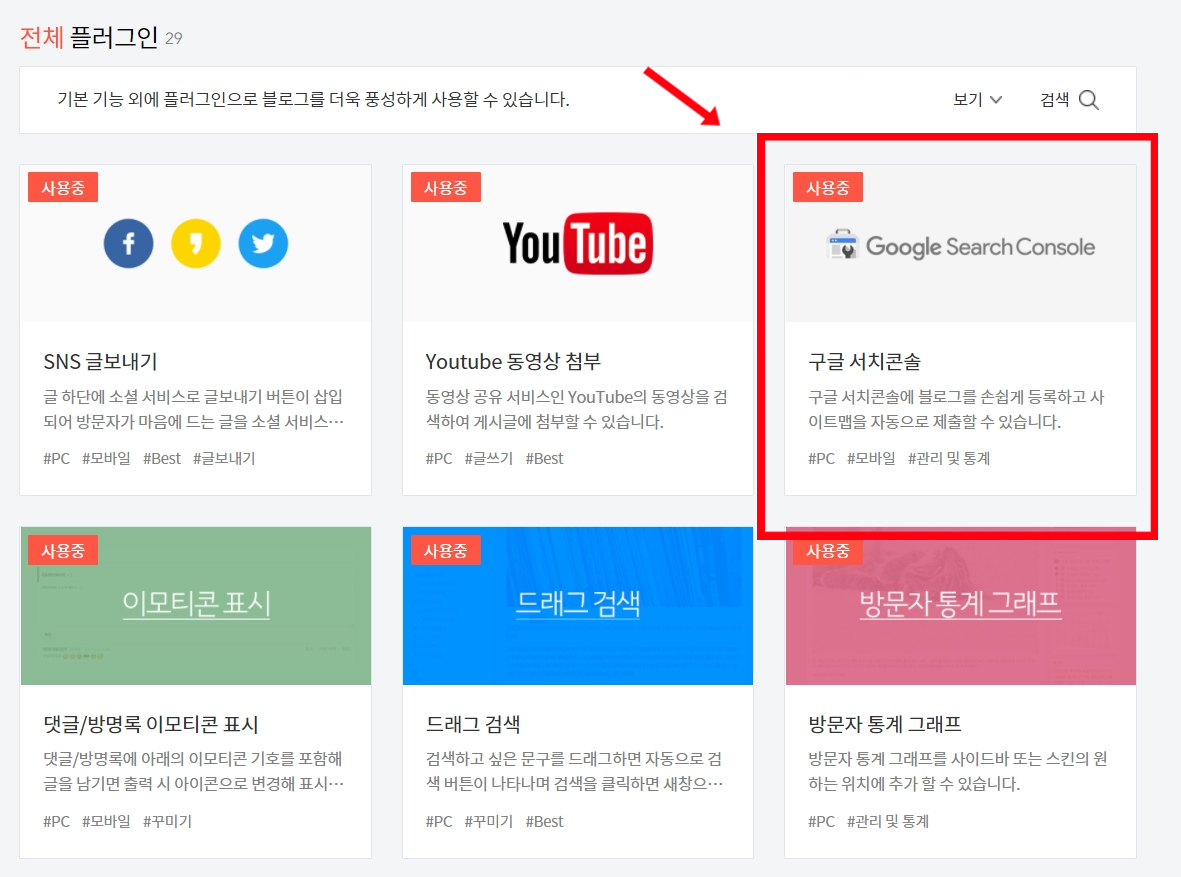Select #글쓰기 tag on Youtube card
The height and width of the screenshot is (877, 1181).
pyautogui.click(x=488, y=458)
